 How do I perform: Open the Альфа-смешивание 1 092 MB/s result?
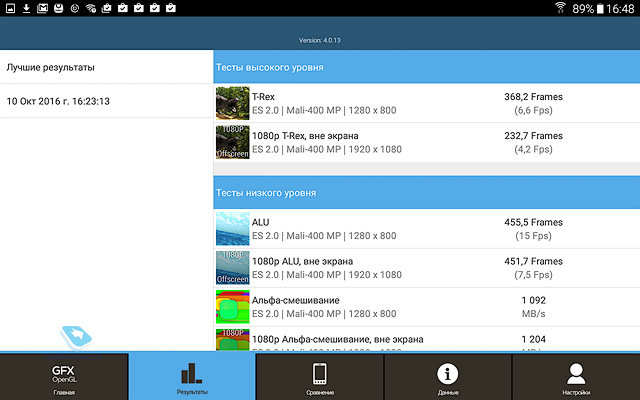point(533,307)
